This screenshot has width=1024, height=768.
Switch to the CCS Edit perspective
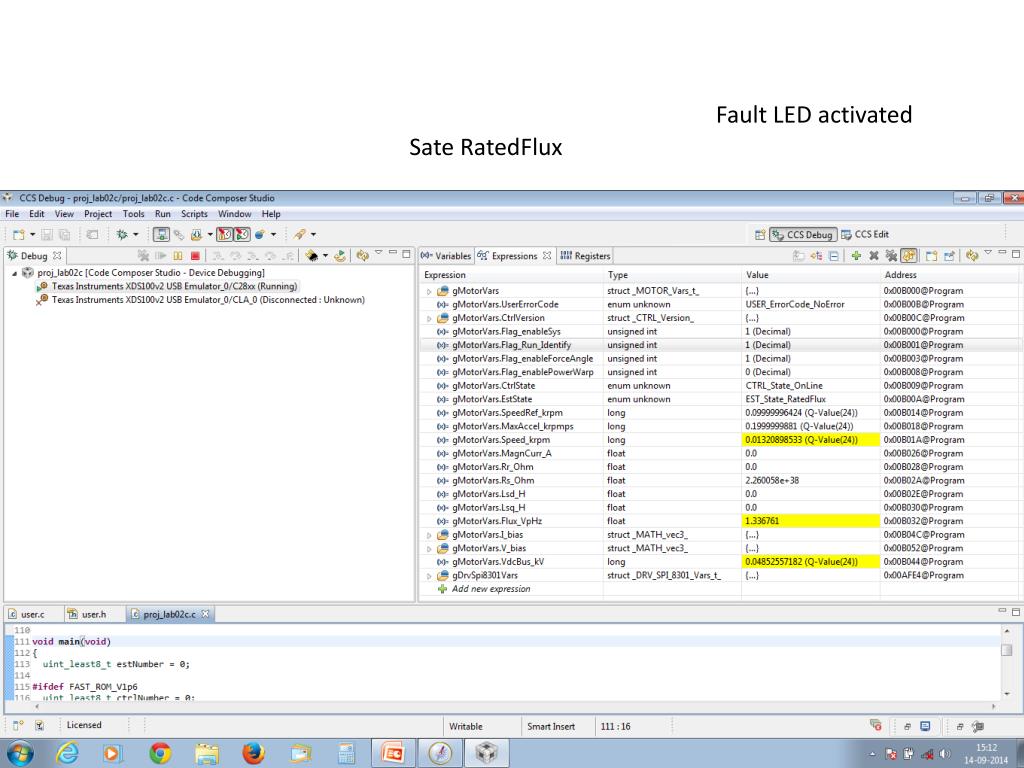coord(865,234)
